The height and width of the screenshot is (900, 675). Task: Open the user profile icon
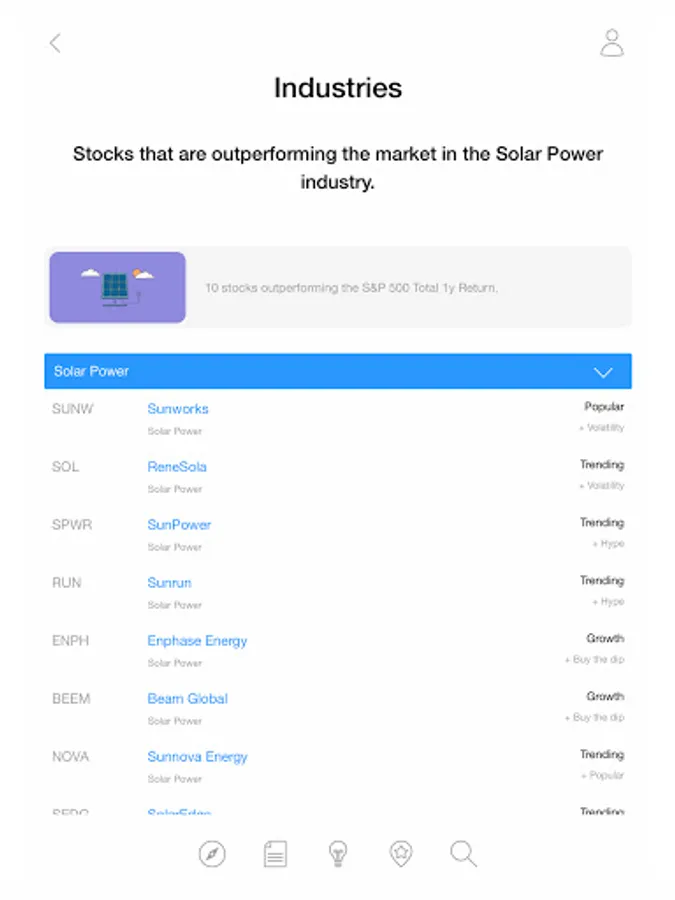612,43
